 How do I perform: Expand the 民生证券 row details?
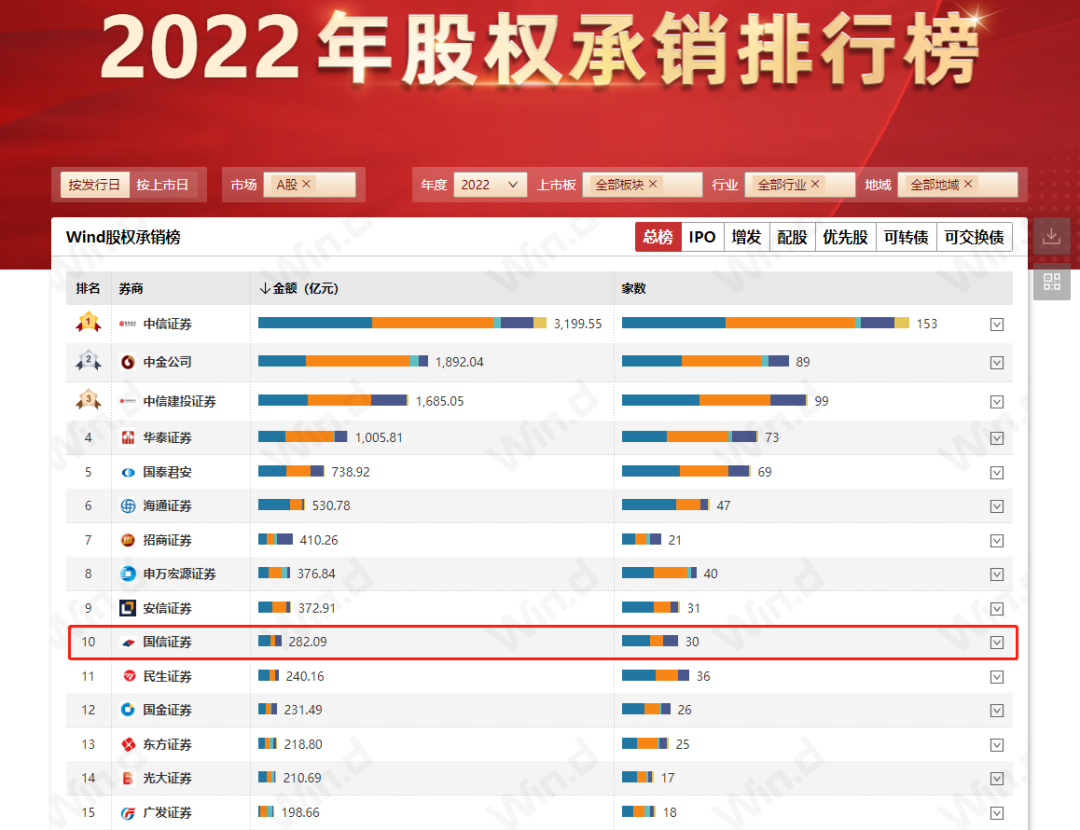click(997, 677)
